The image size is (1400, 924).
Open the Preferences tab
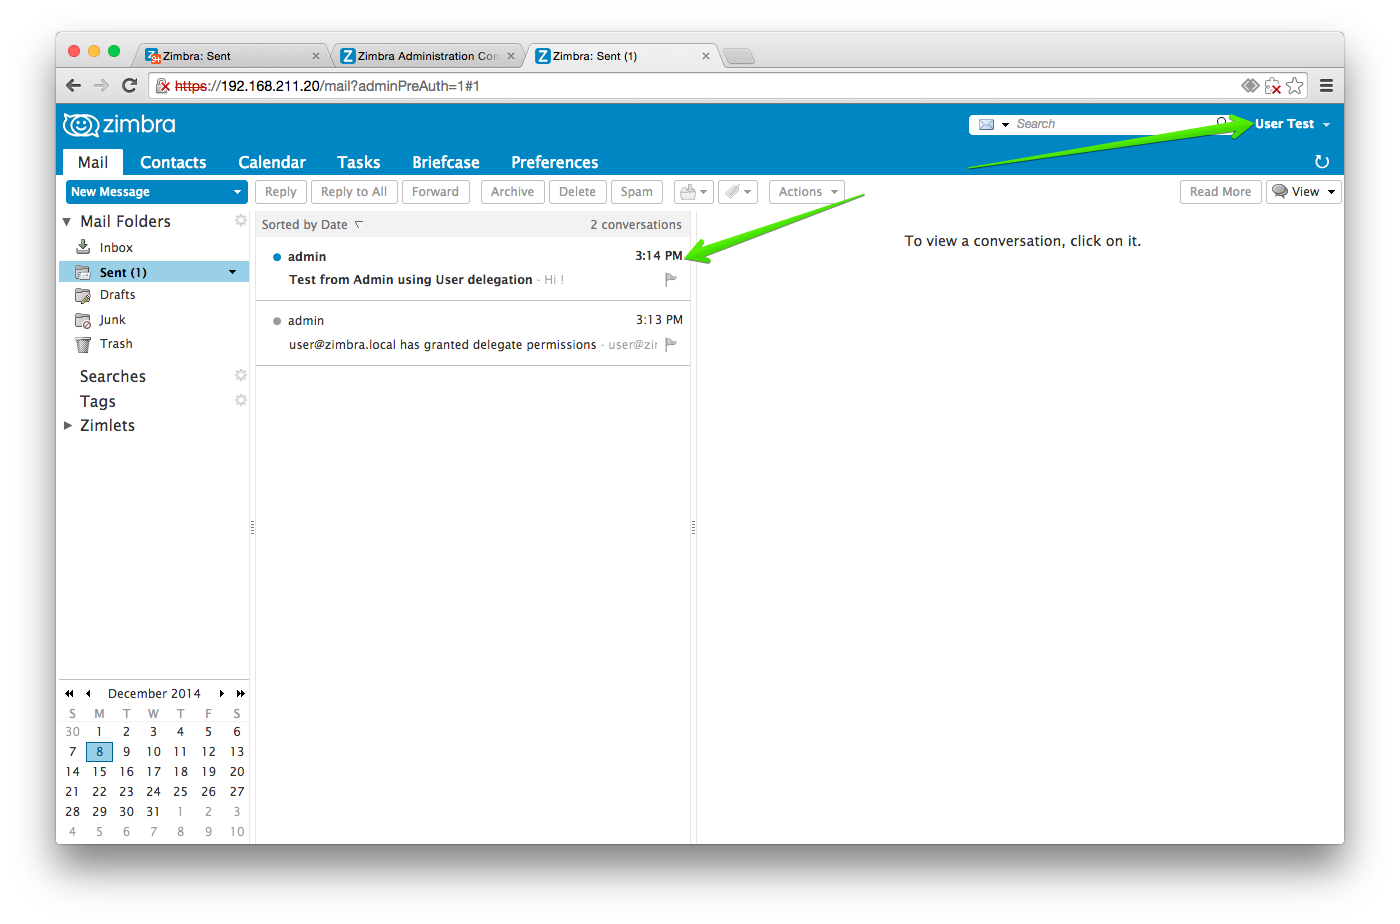click(555, 162)
